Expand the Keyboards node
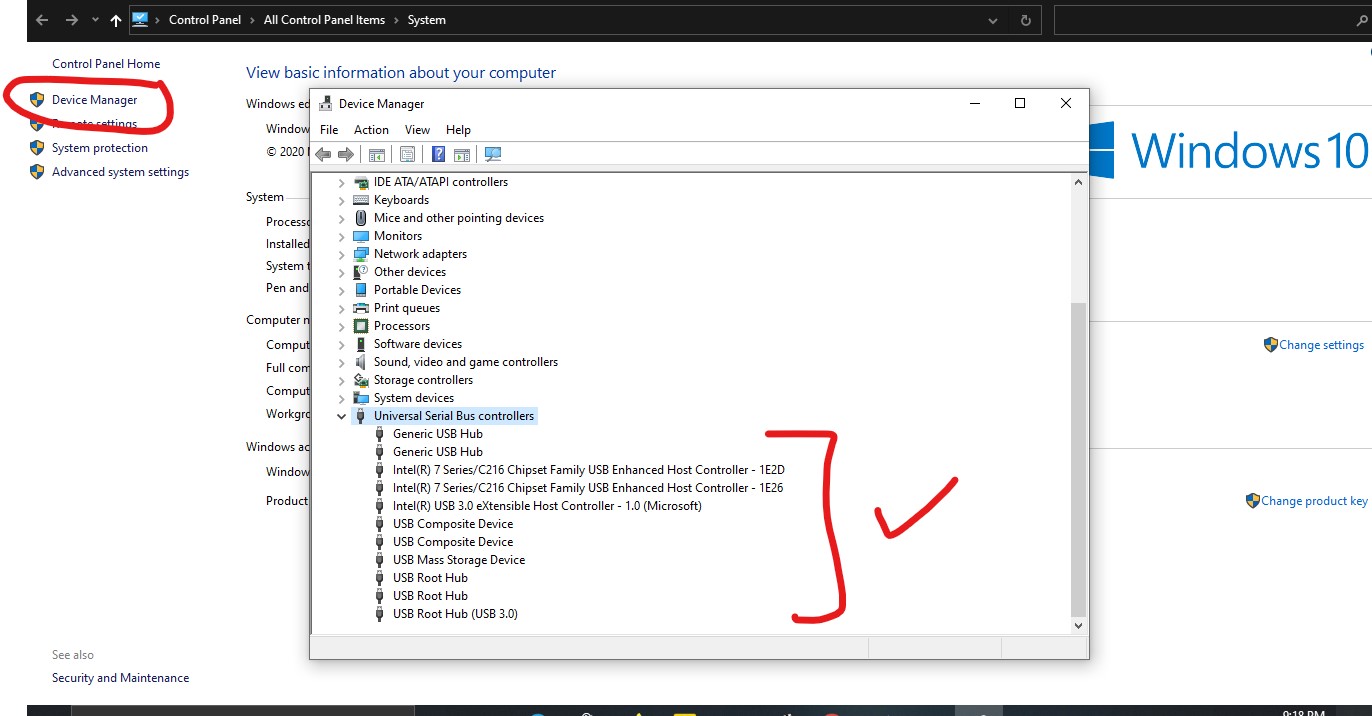Viewport: 1372px width, 716px height. 341,200
